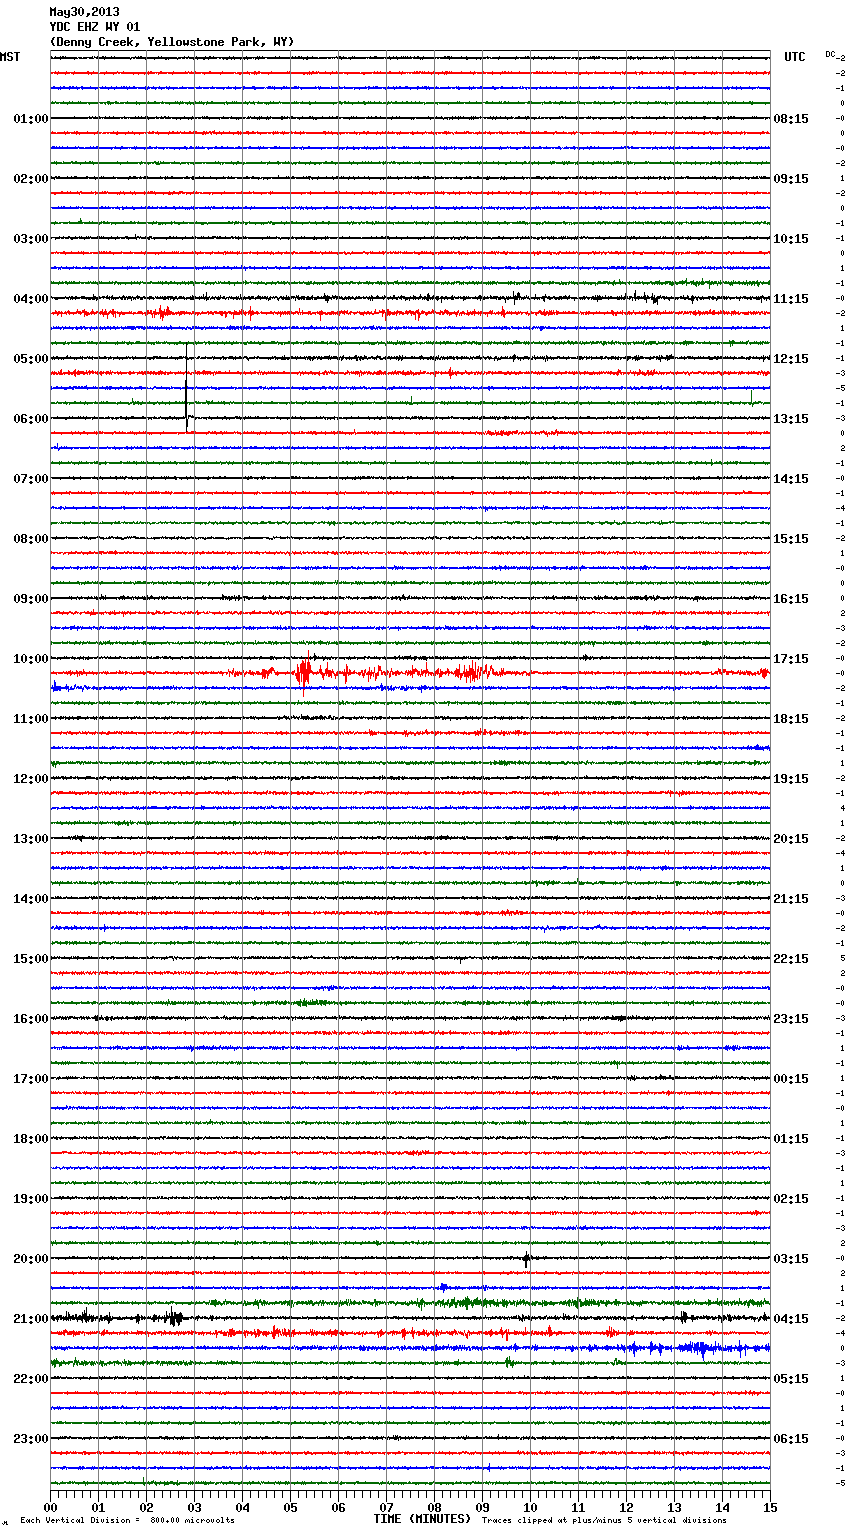Click the 19:15 UTC time label
850x1534 pixels.
pos(791,779)
